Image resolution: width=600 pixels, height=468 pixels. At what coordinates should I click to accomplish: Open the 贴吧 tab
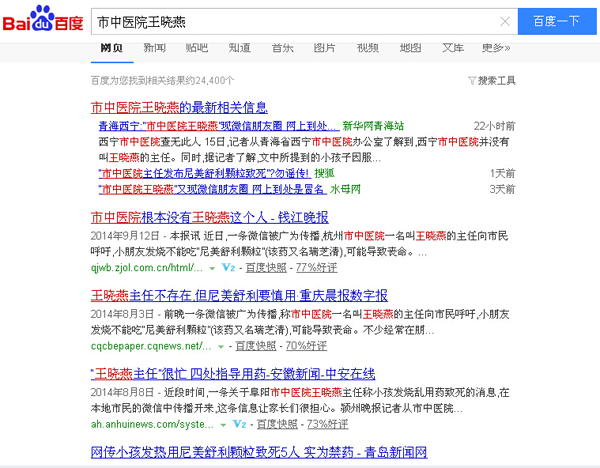pyautogui.click(x=197, y=48)
